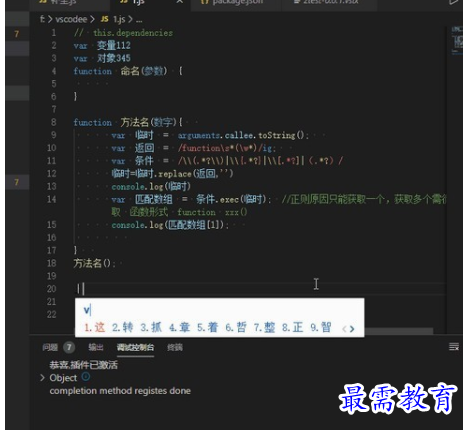Open the 终端 terminal tab

(175, 348)
